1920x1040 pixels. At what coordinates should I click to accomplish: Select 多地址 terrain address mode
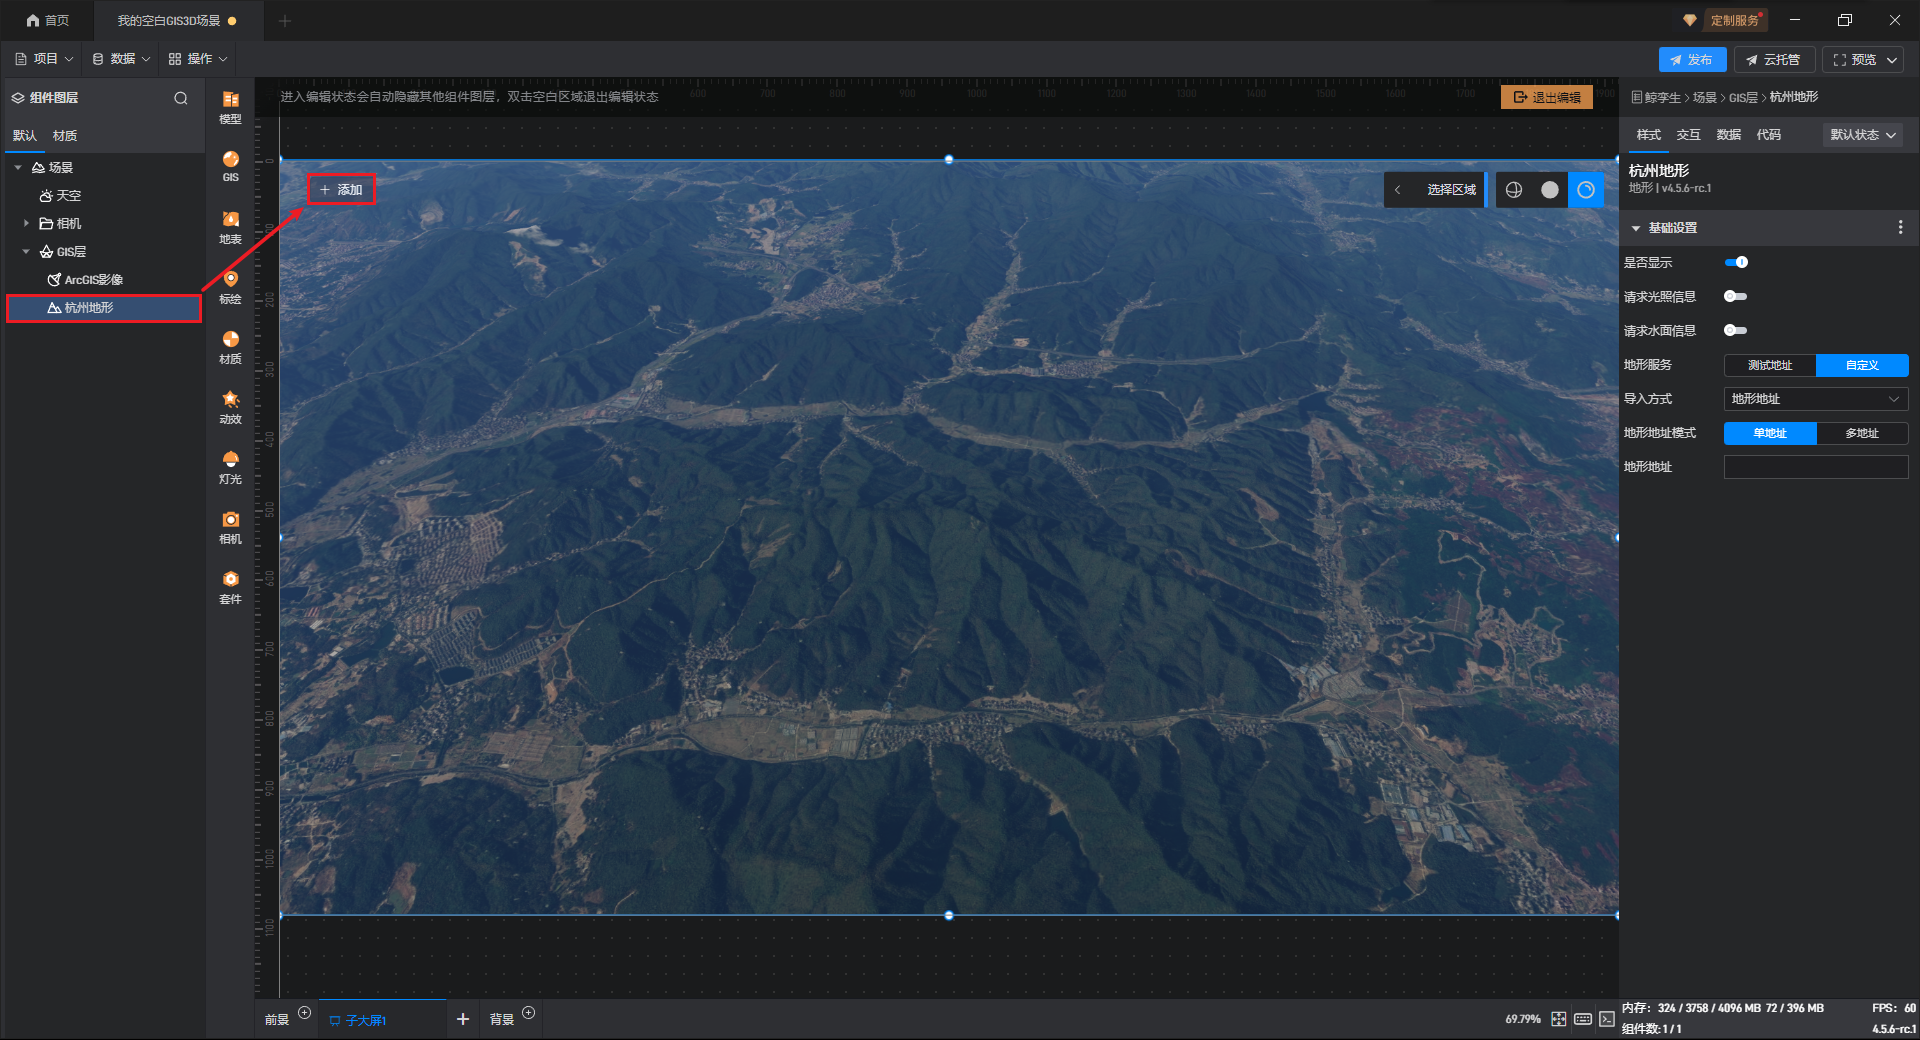tap(1861, 433)
